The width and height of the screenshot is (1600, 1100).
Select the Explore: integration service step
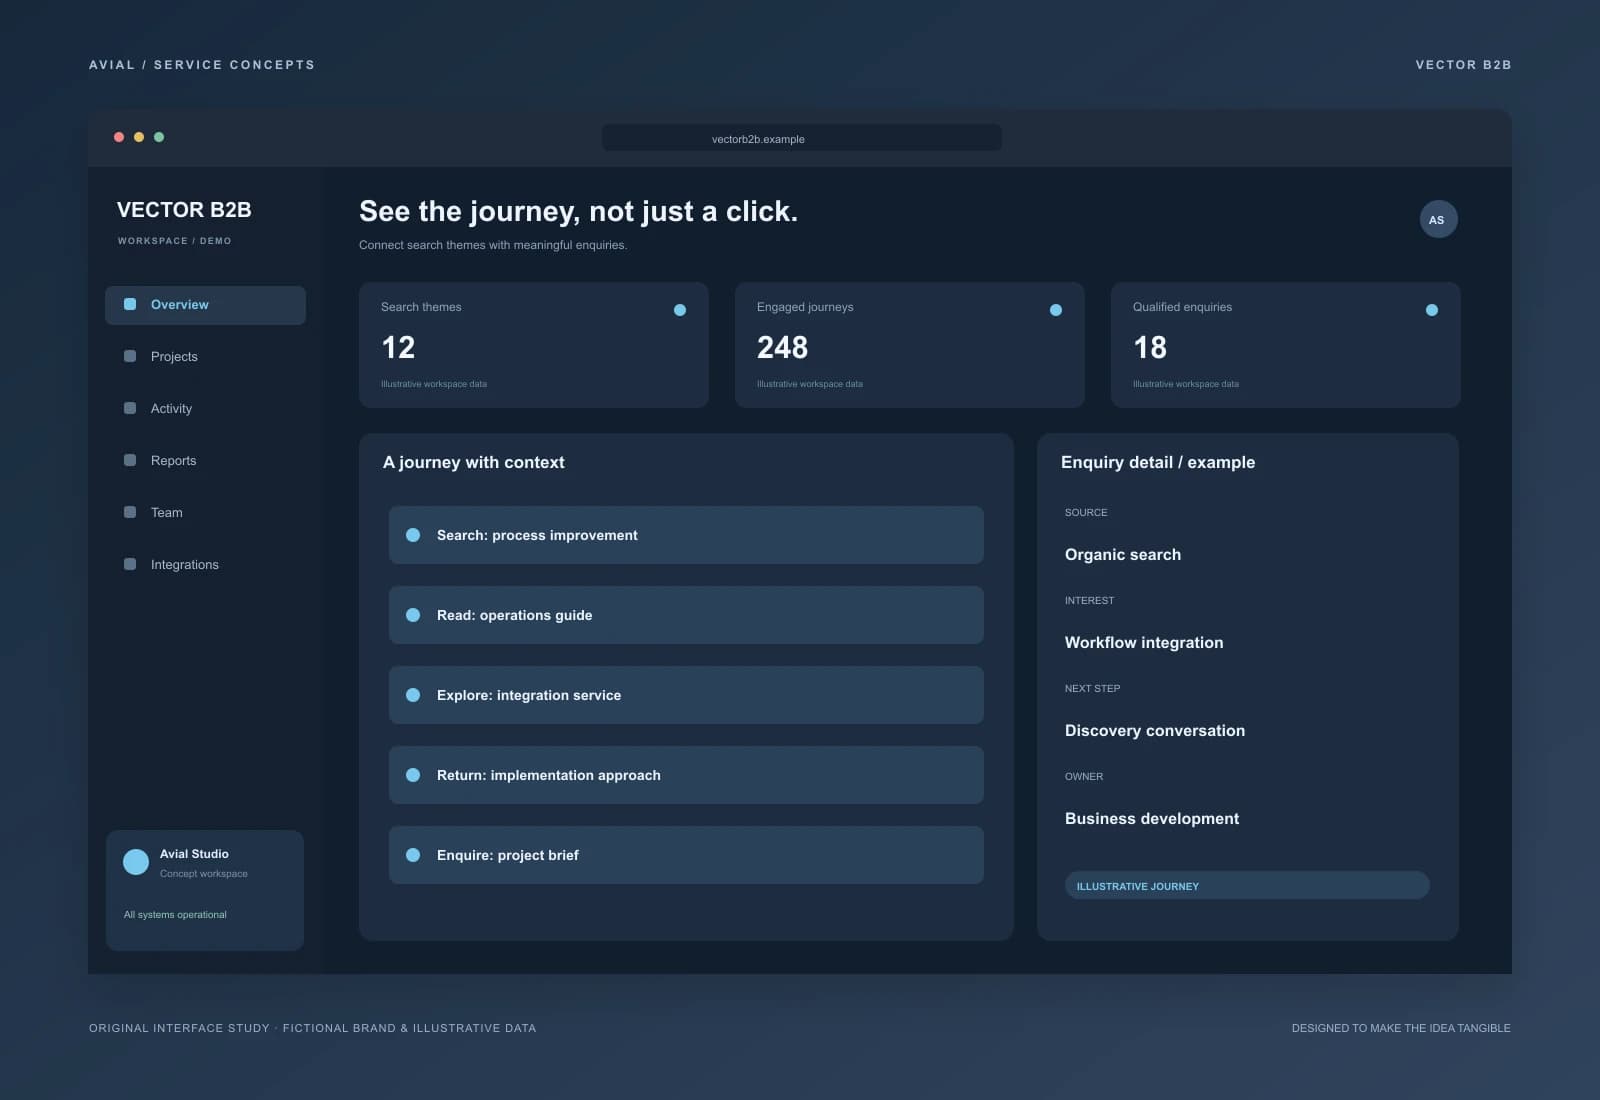tap(686, 695)
